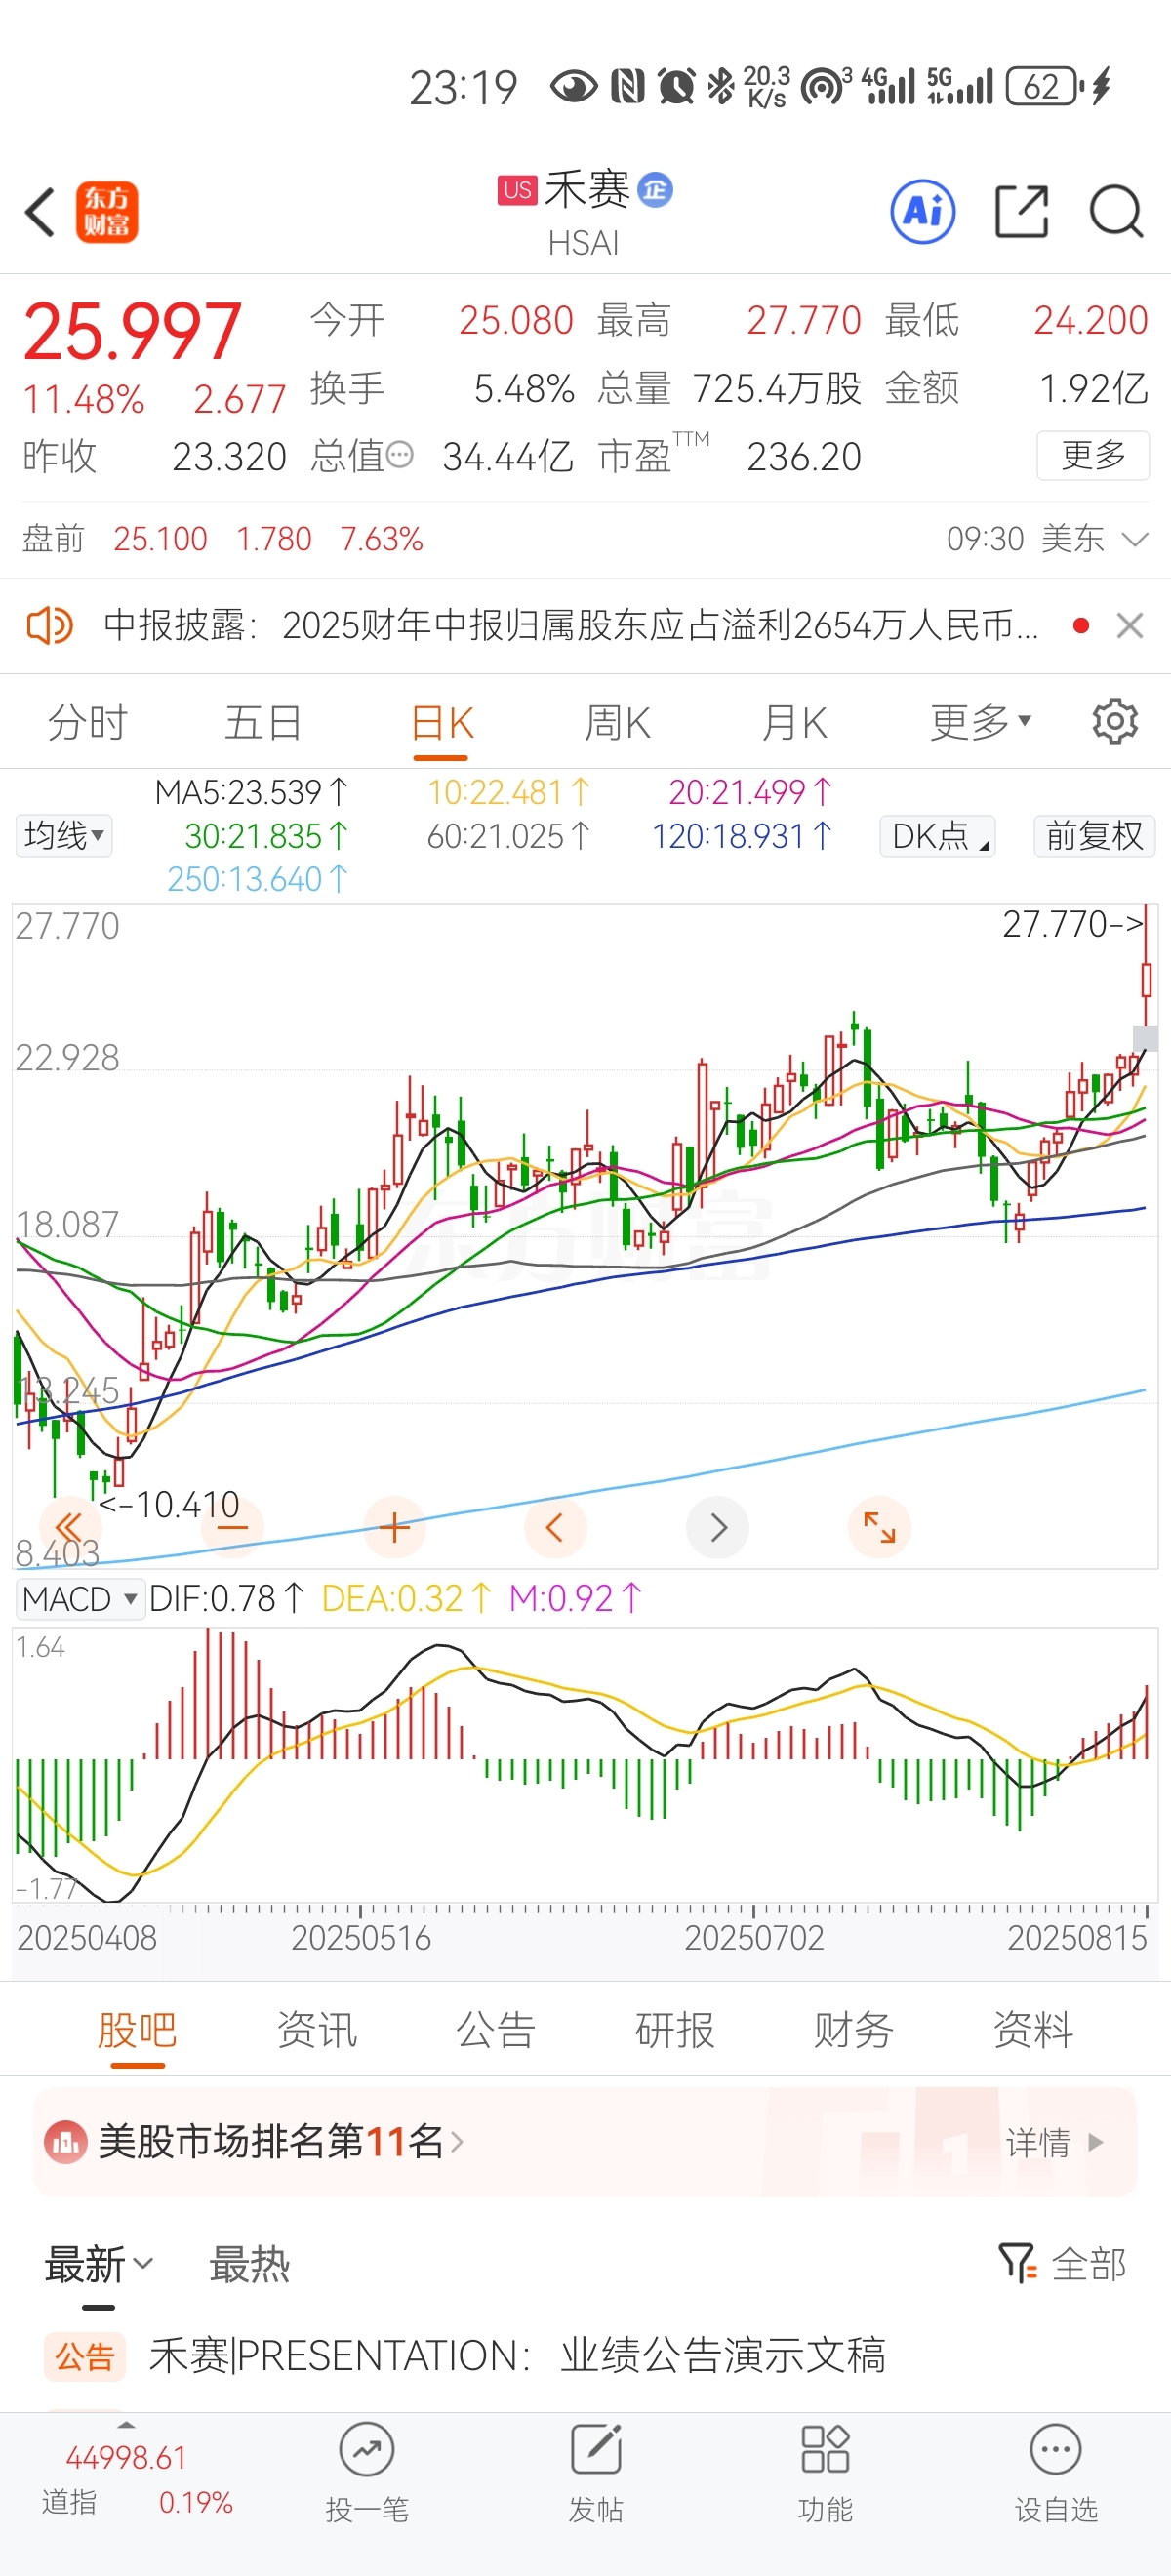Move chart left with left chevron
The image size is (1171, 2576).
point(555,1527)
